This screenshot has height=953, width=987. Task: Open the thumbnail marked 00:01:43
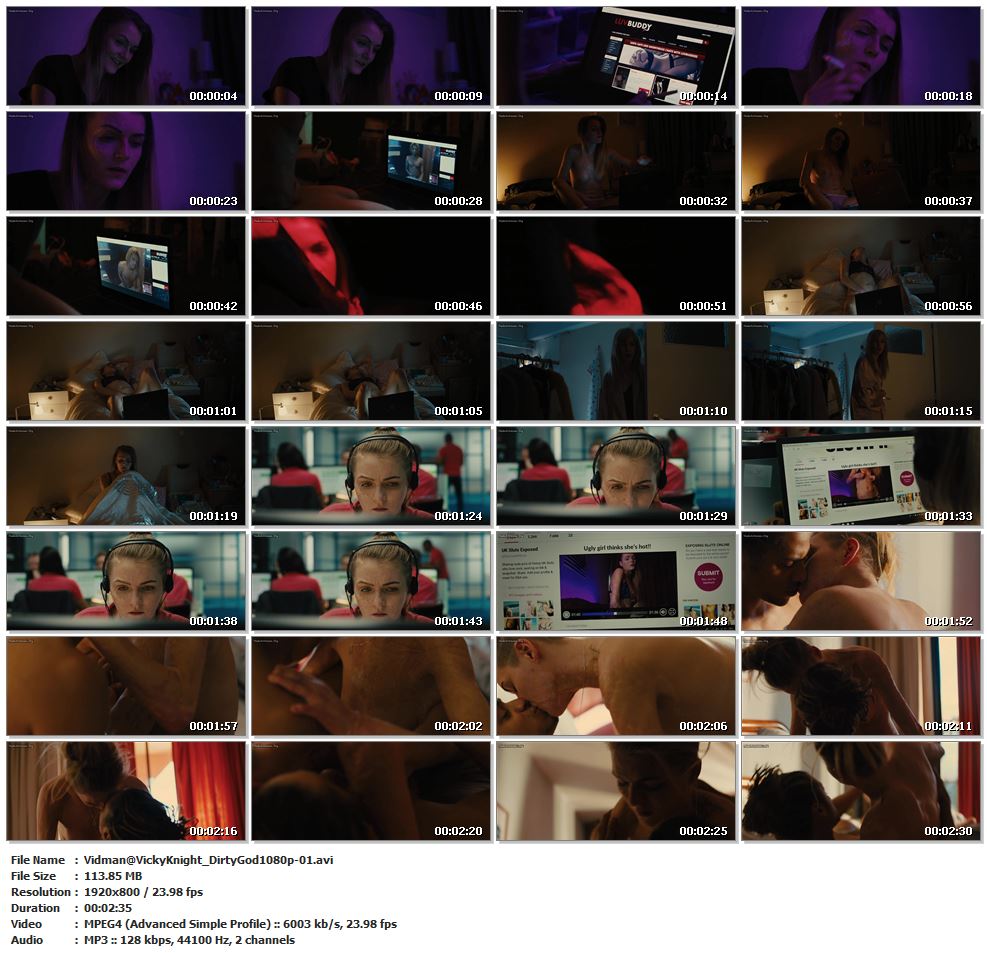point(371,582)
